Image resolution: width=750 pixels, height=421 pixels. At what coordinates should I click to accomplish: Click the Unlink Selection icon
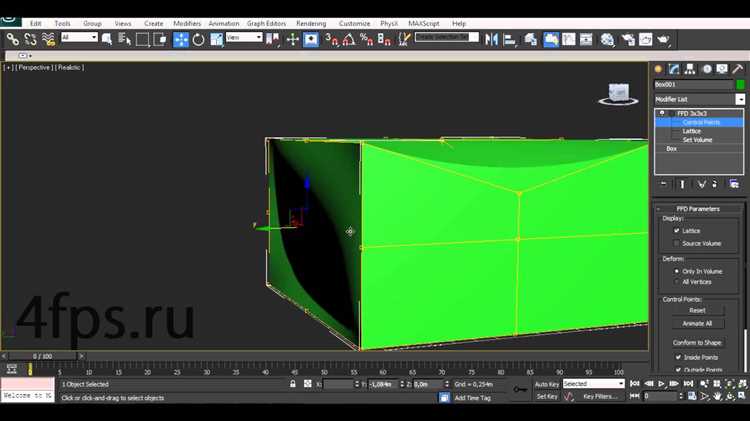tap(30, 39)
